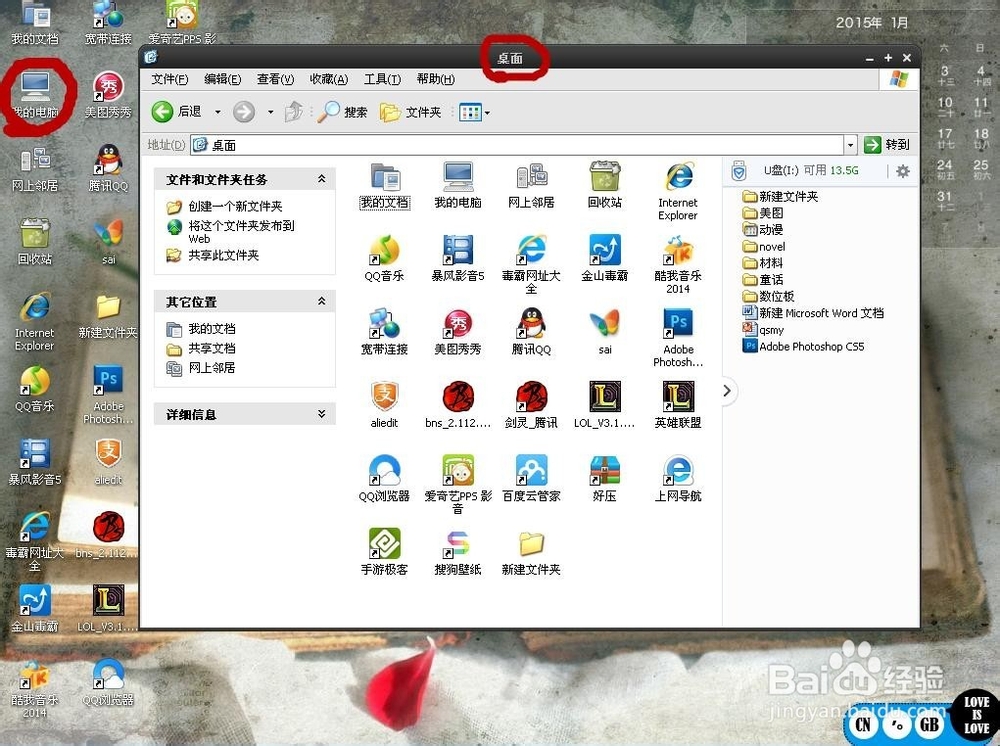
Task: Open 我的电脑 icon in the 桌面 window
Action: [x=457, y=186]
